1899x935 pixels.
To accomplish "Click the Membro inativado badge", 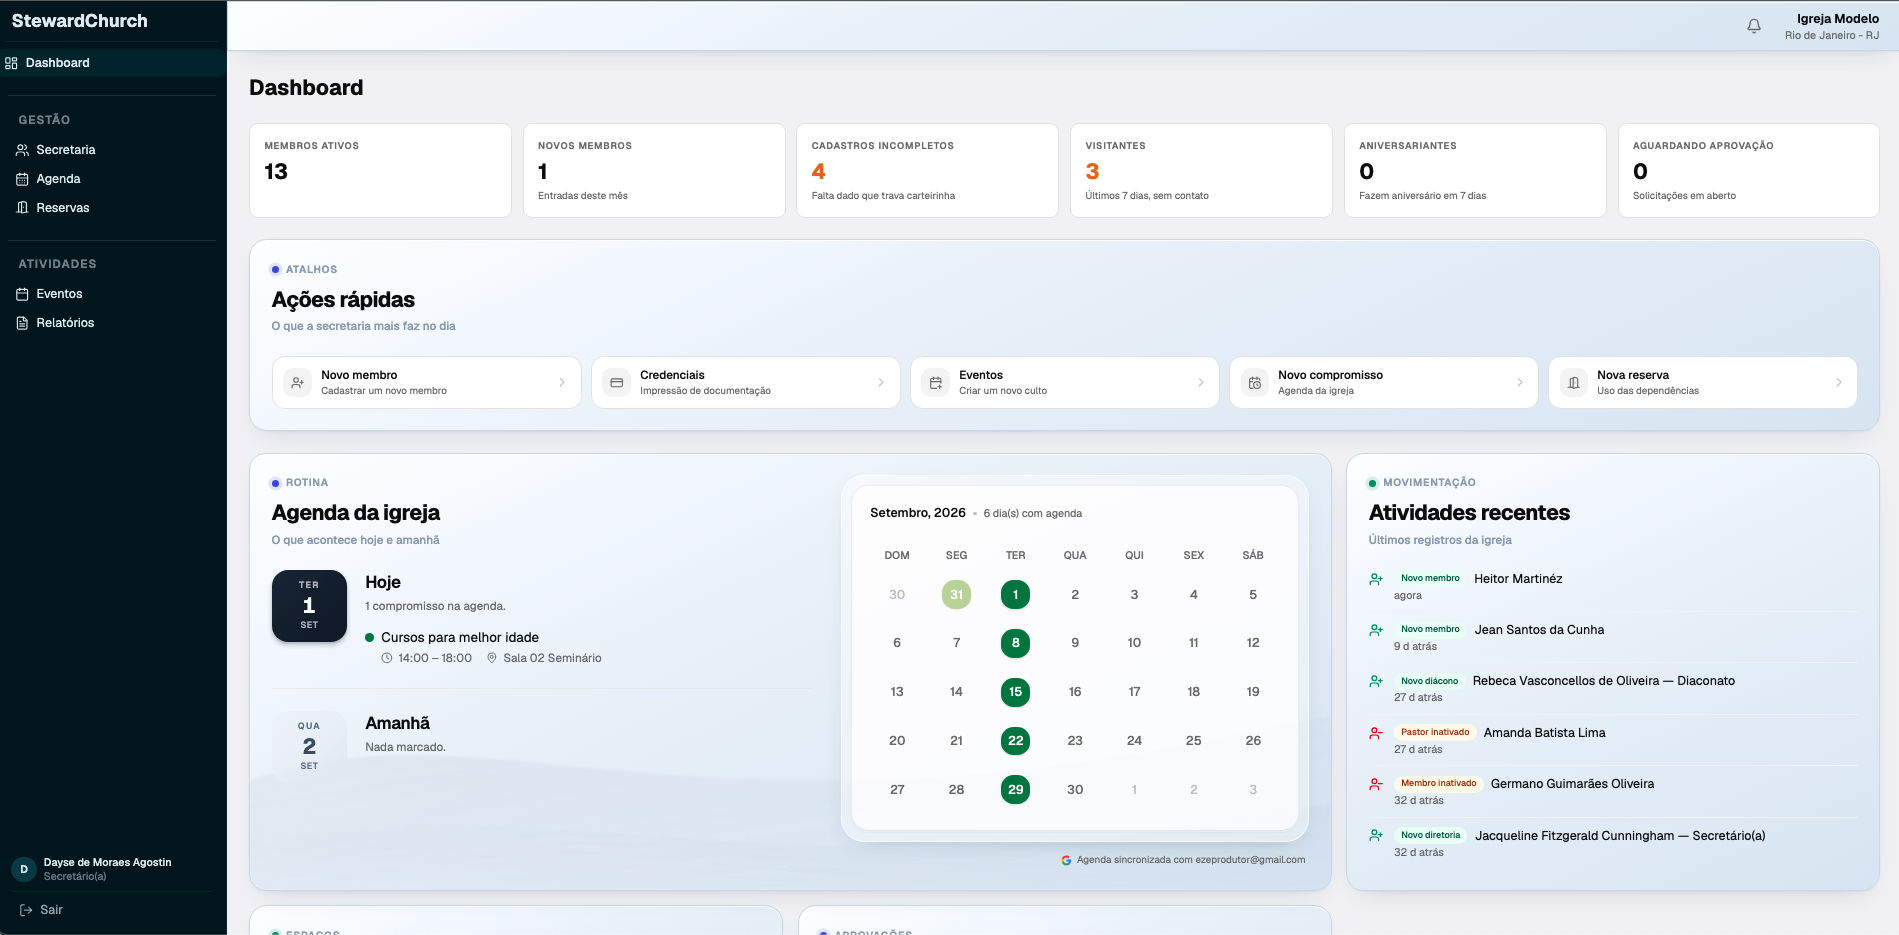I will 1438,784.
